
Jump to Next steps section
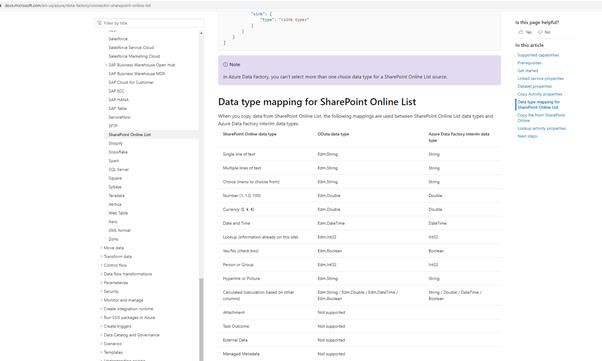[x=527, y=136]
